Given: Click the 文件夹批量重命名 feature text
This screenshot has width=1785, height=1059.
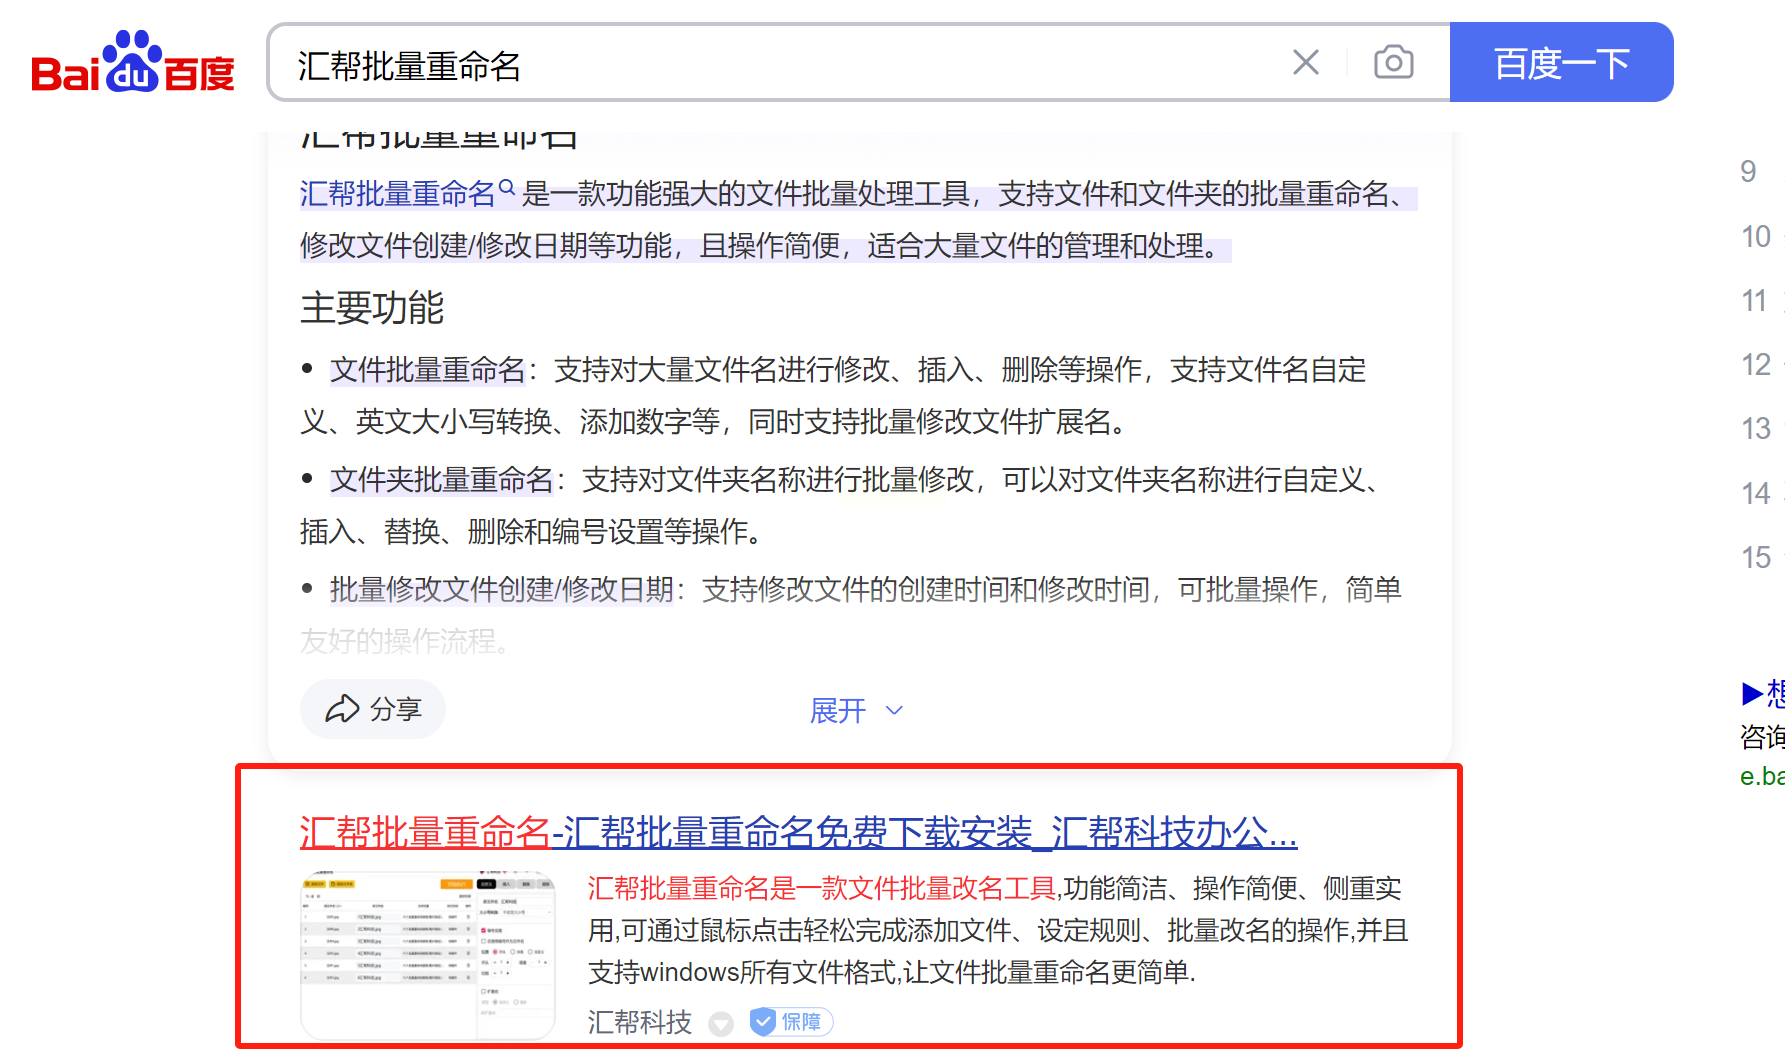Looking at the screenshot, I should tap(442, 480).
